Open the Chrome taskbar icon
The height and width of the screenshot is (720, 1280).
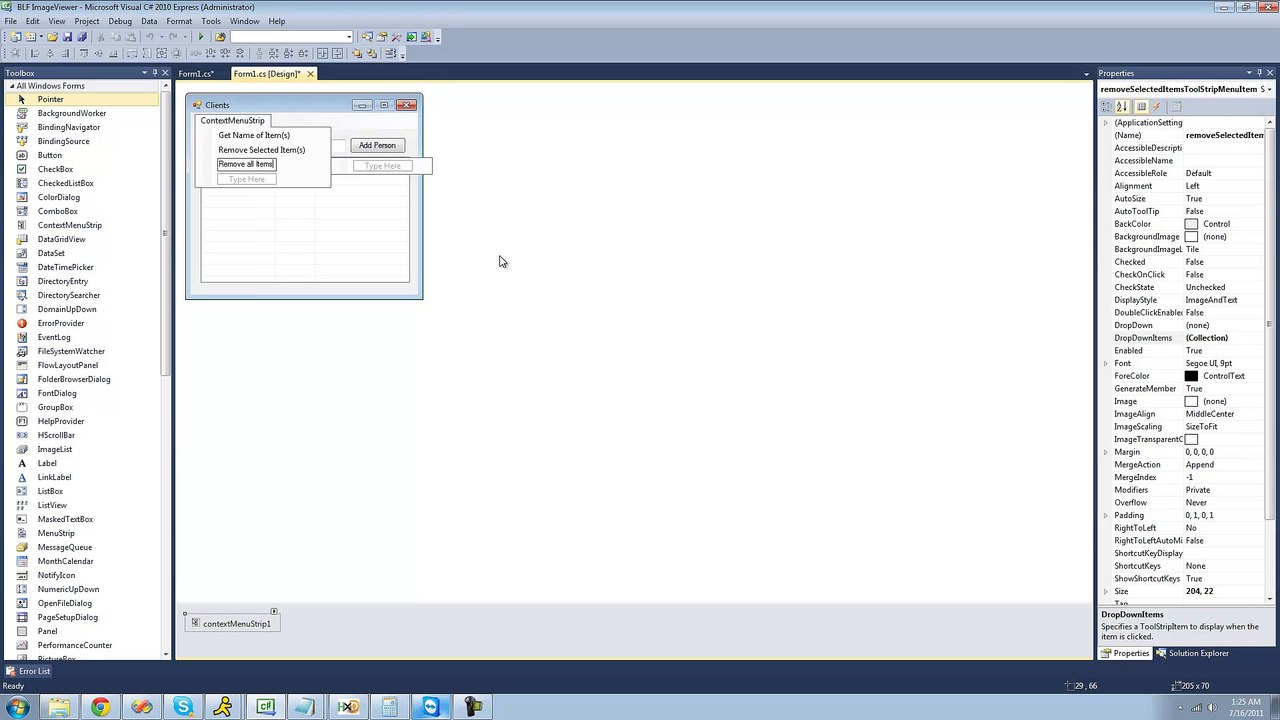100,707
